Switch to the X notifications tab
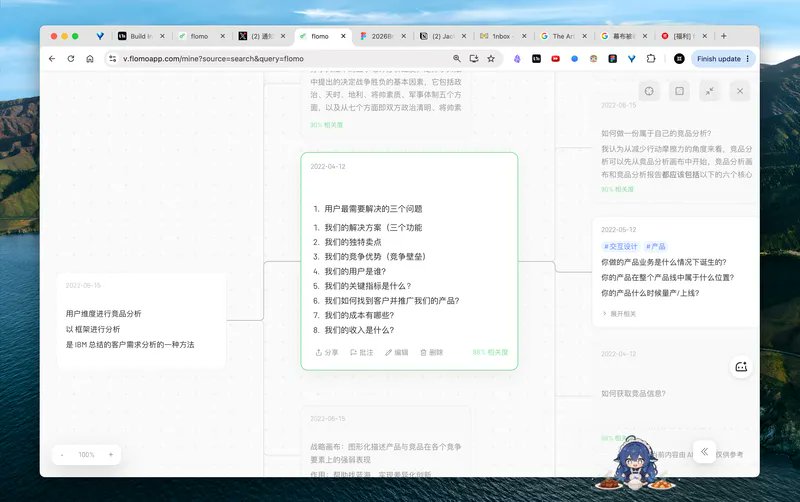This screenshot has height=502, width=800. coord(262,36)
